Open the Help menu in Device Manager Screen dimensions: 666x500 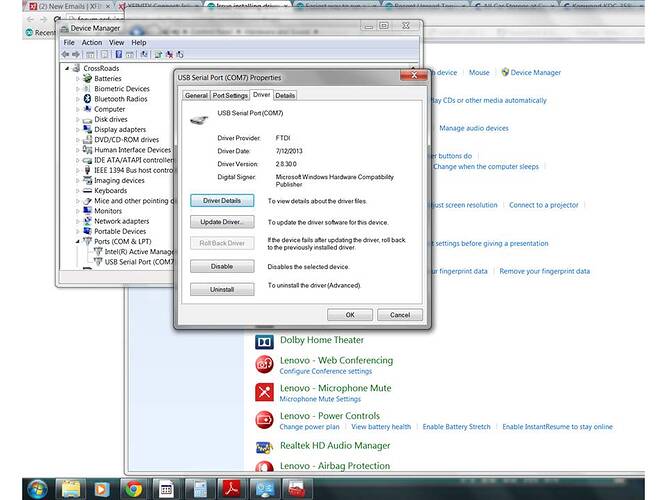tap(138, 42)
